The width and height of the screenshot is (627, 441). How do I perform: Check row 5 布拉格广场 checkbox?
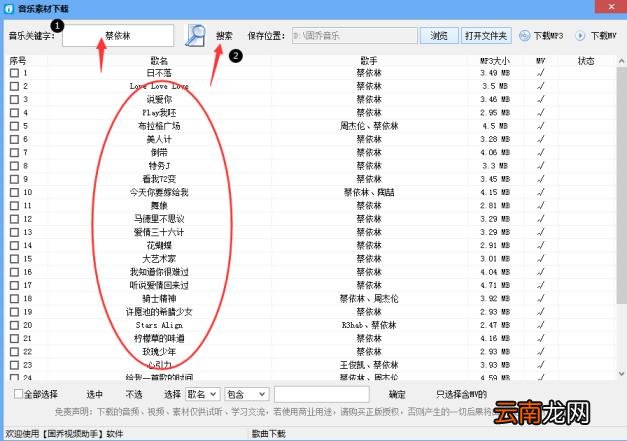click(14, 126)
